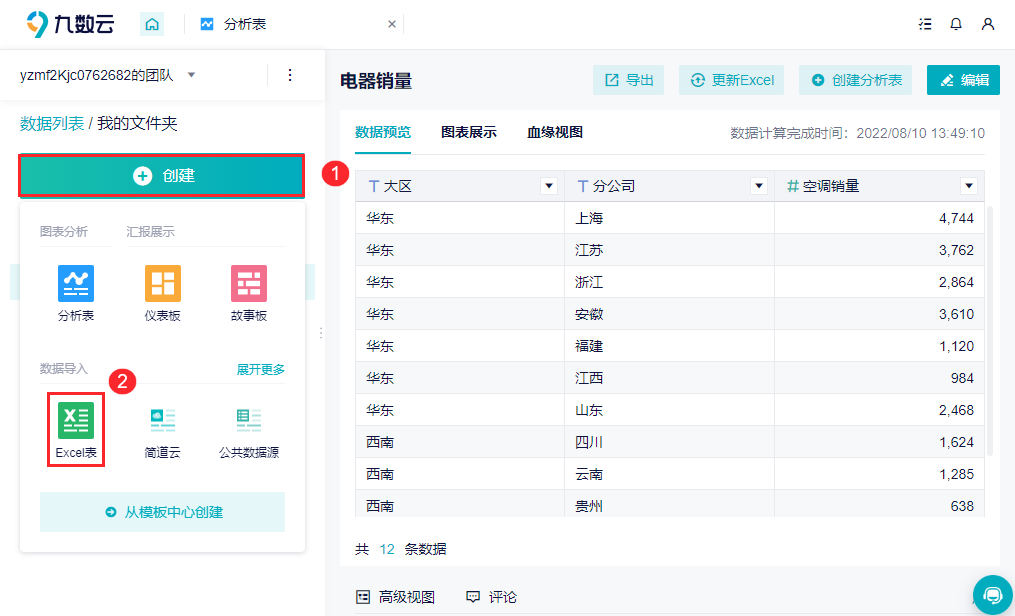
Task: Open the notification bell icon
Action: (x=956, y=24)
